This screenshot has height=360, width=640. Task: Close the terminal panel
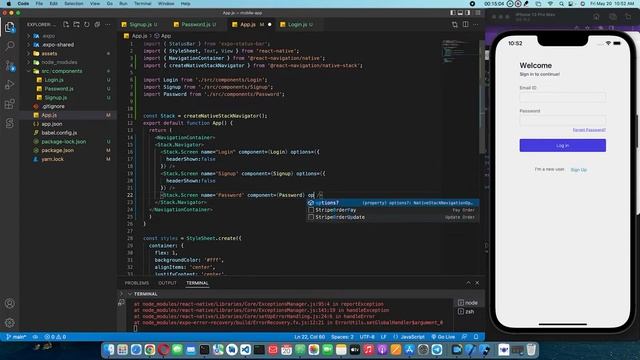477,283
